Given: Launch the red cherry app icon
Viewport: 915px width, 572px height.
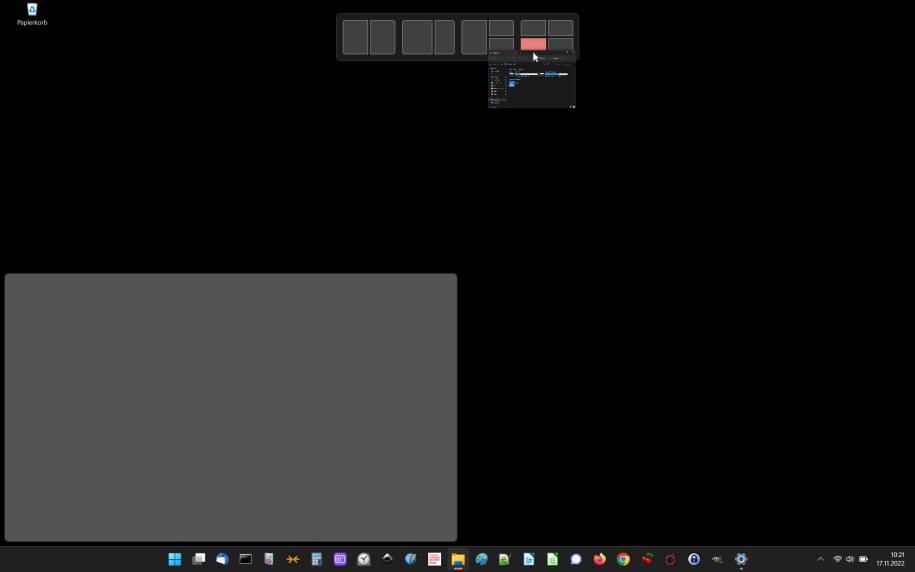Looking at the screenshot, I should point(647,559).
